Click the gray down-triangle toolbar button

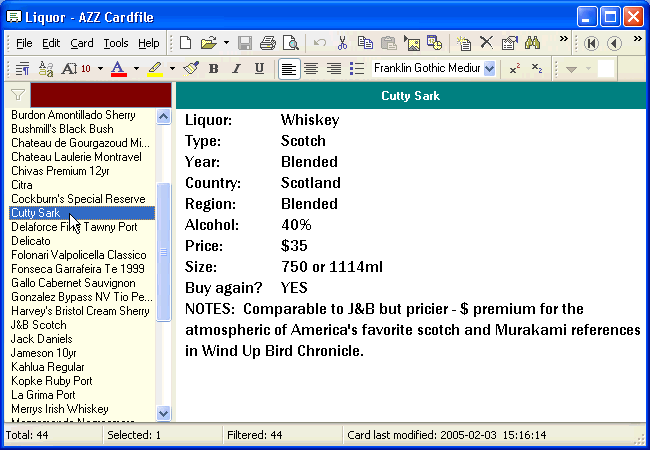572,69
